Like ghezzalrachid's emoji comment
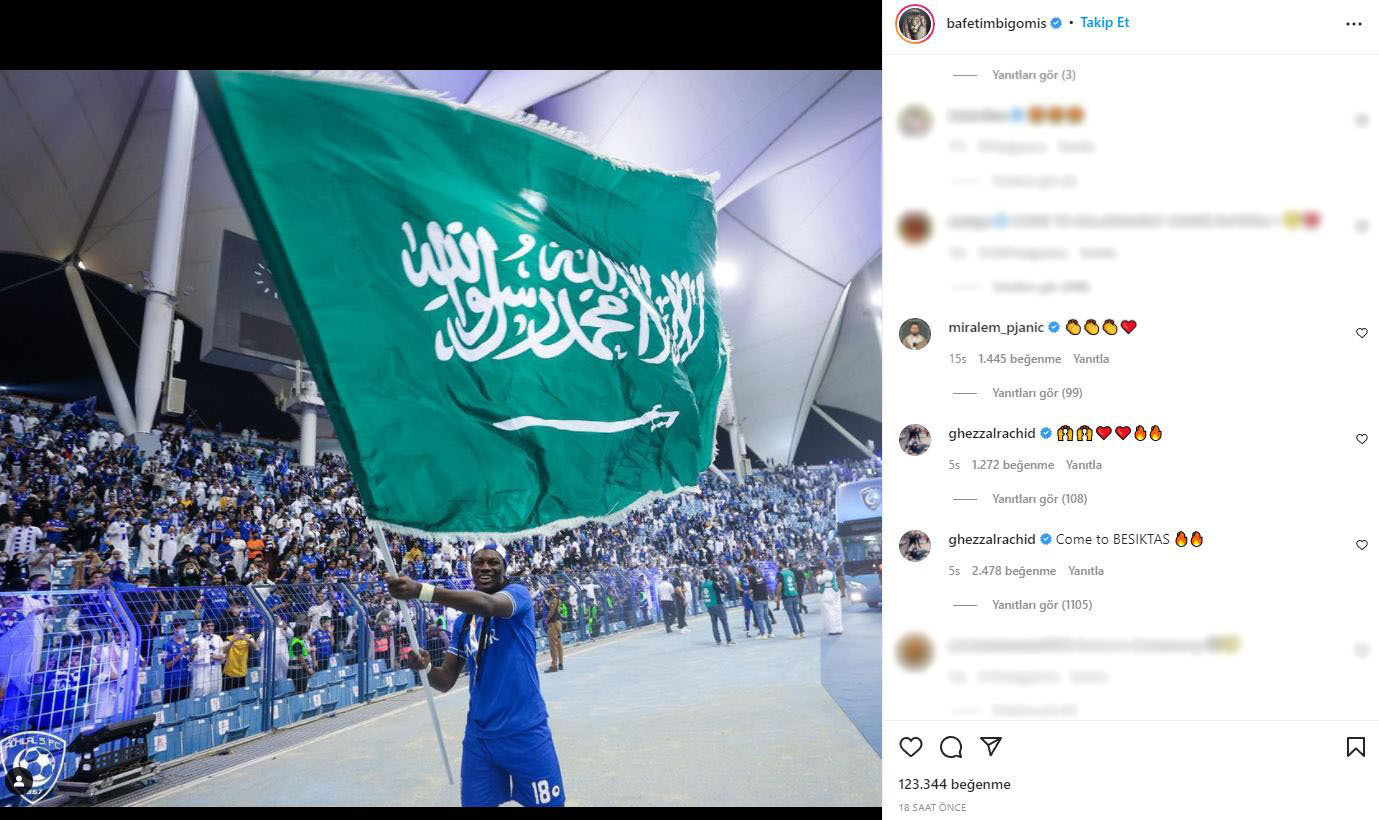 click(1361, 439)
